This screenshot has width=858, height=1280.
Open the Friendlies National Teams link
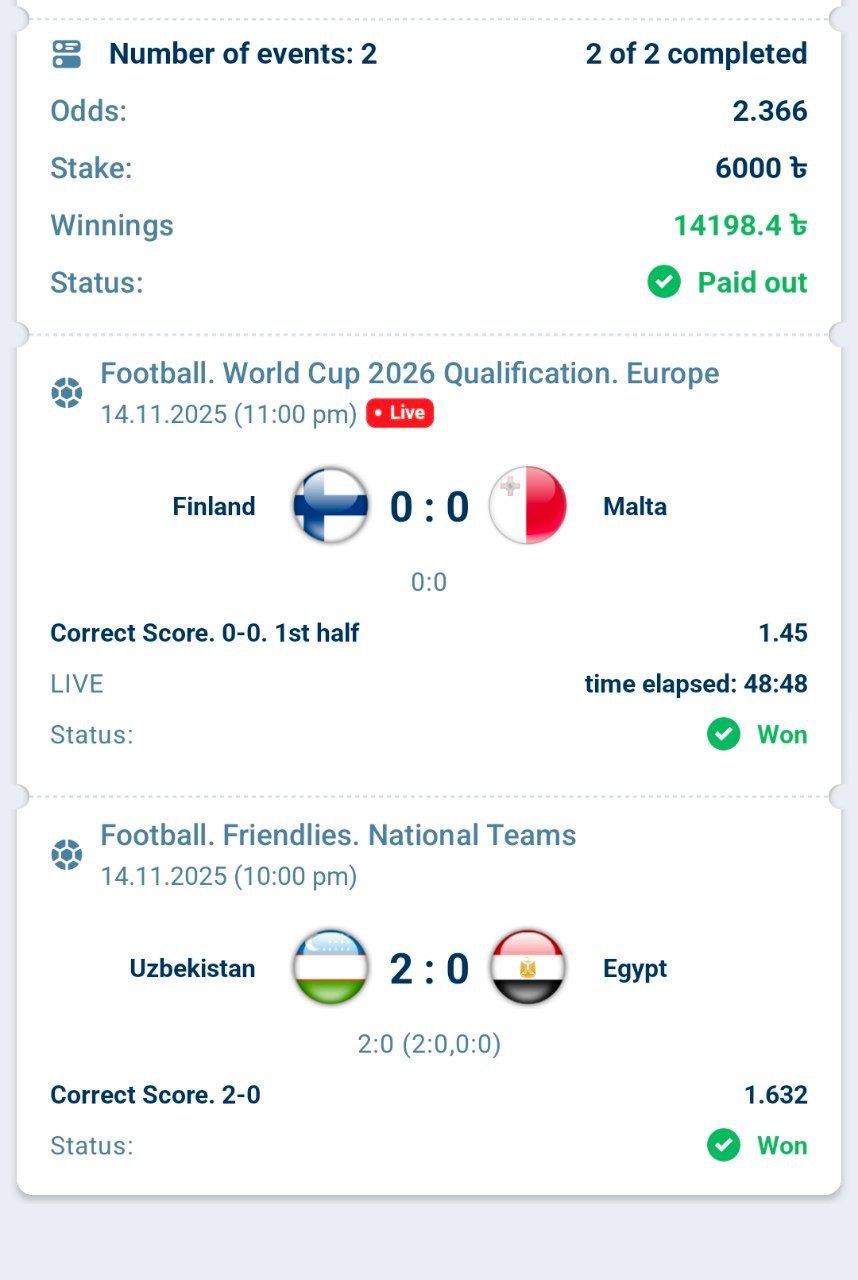pyautogui.click(x=338, y=835)
